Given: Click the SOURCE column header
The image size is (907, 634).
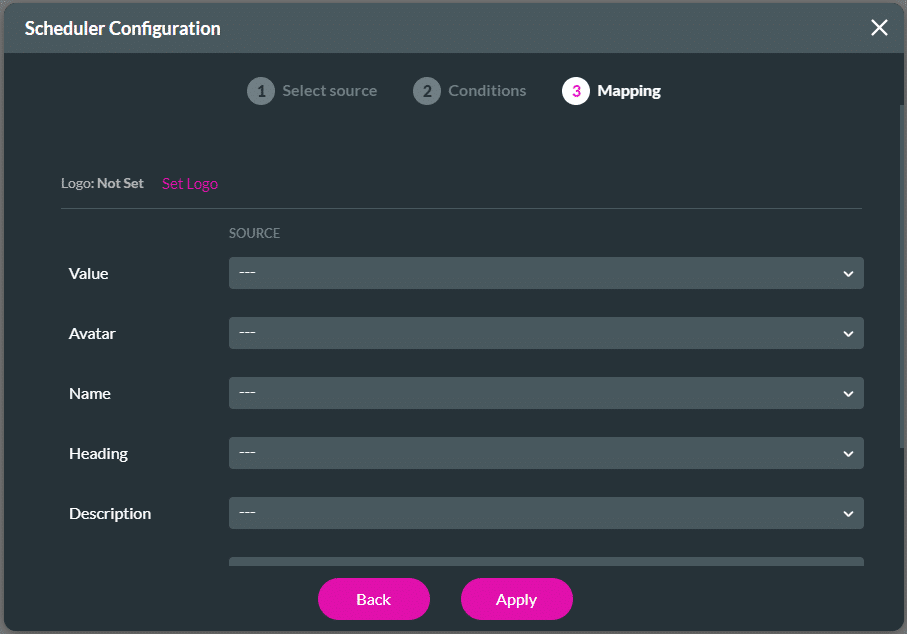Looking at the screenshot, I should coord(254,234).
